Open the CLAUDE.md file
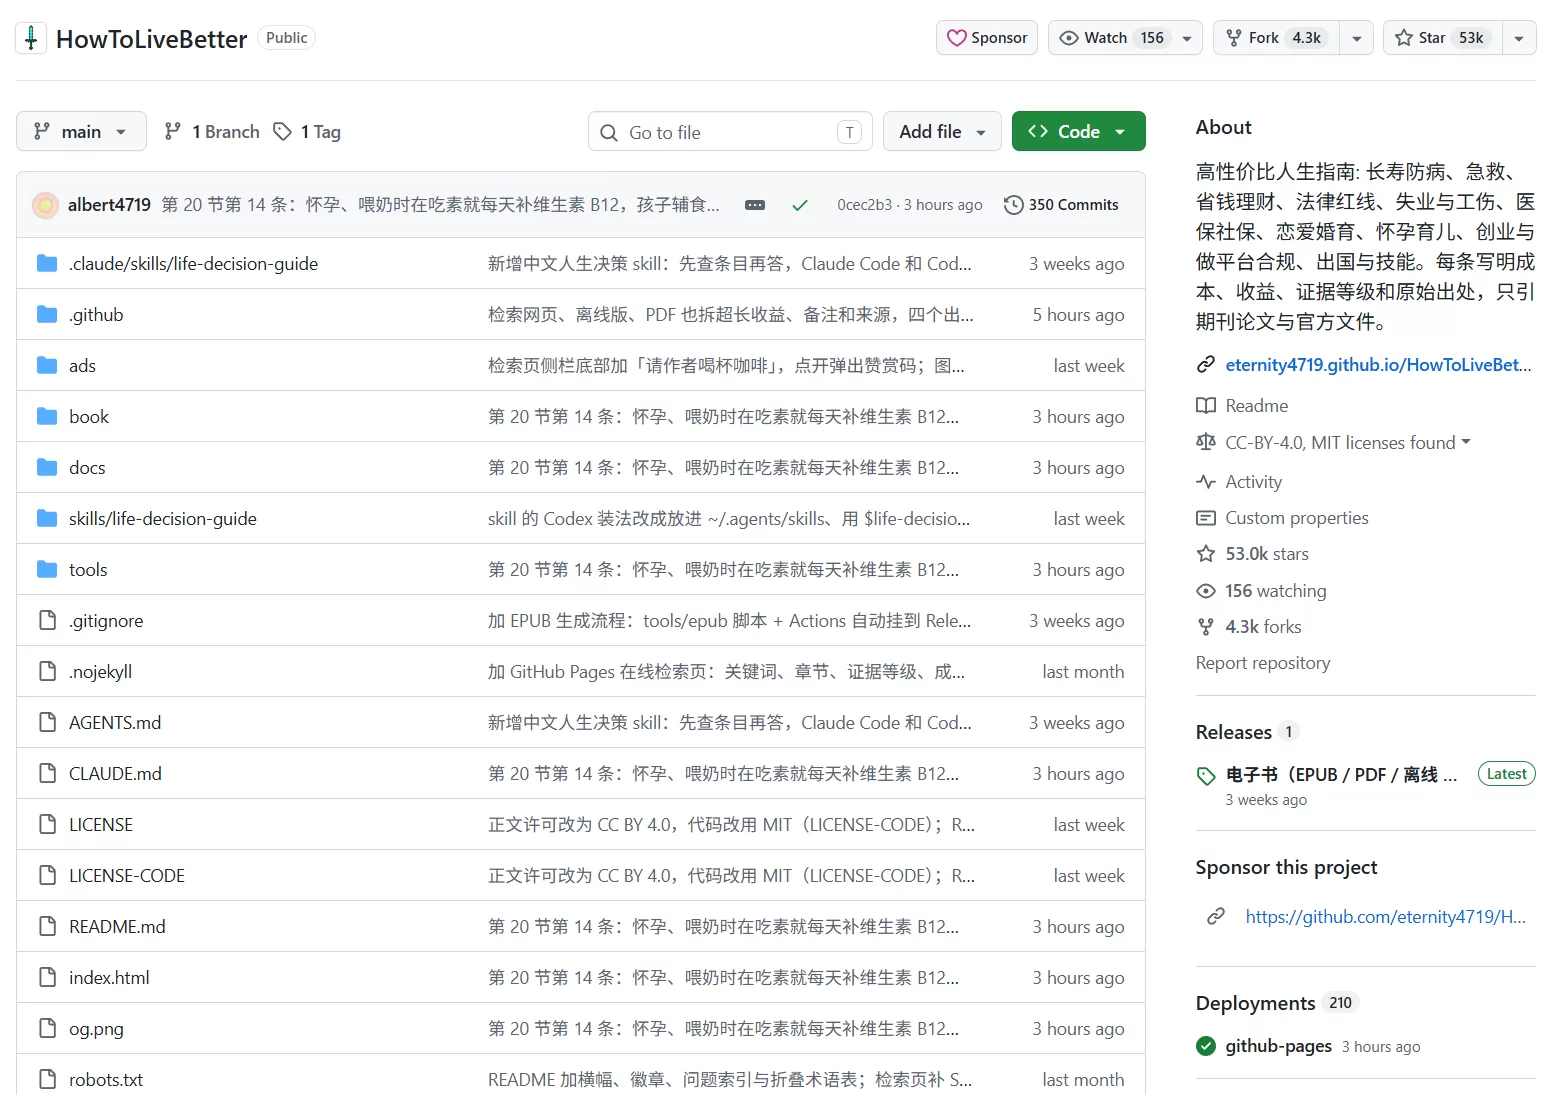This screenshot has height=1095, width=1550. point(115,774)
